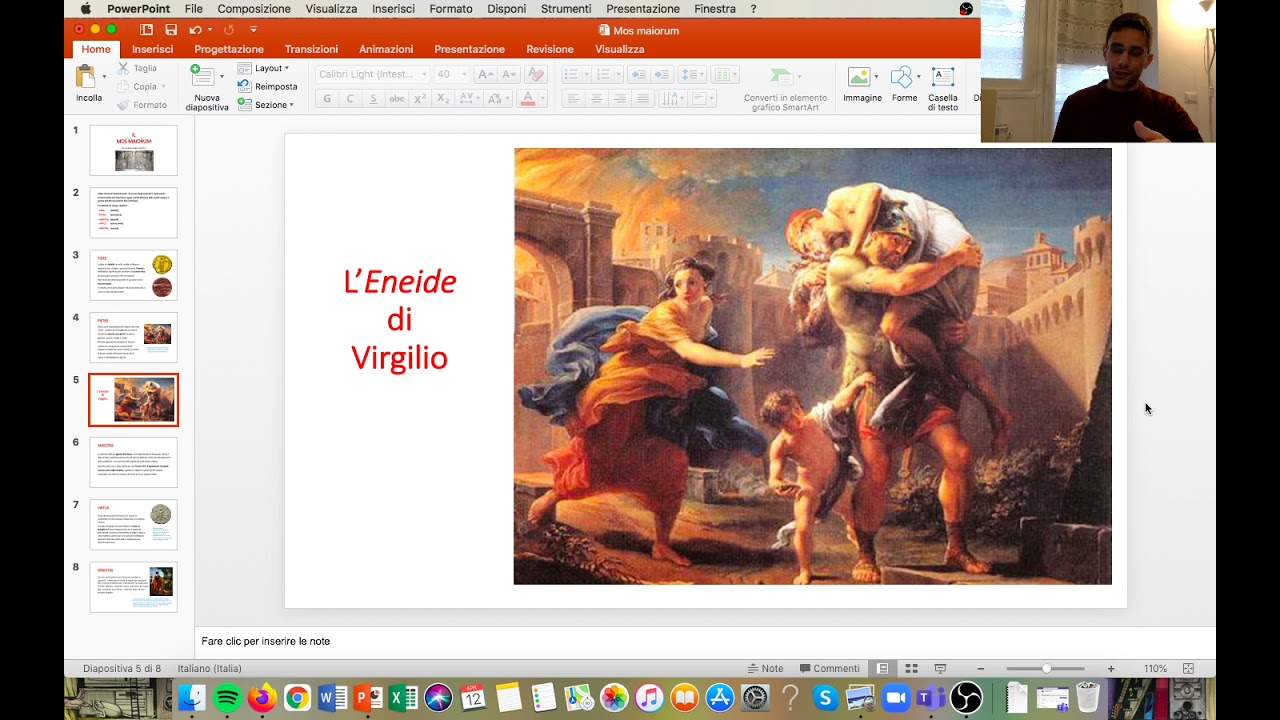This screenshot has height=720, width=1280.
Task: Click Converti in elemento grafico SmartArt
Action: pyautogui.click(x=785, y=88)
